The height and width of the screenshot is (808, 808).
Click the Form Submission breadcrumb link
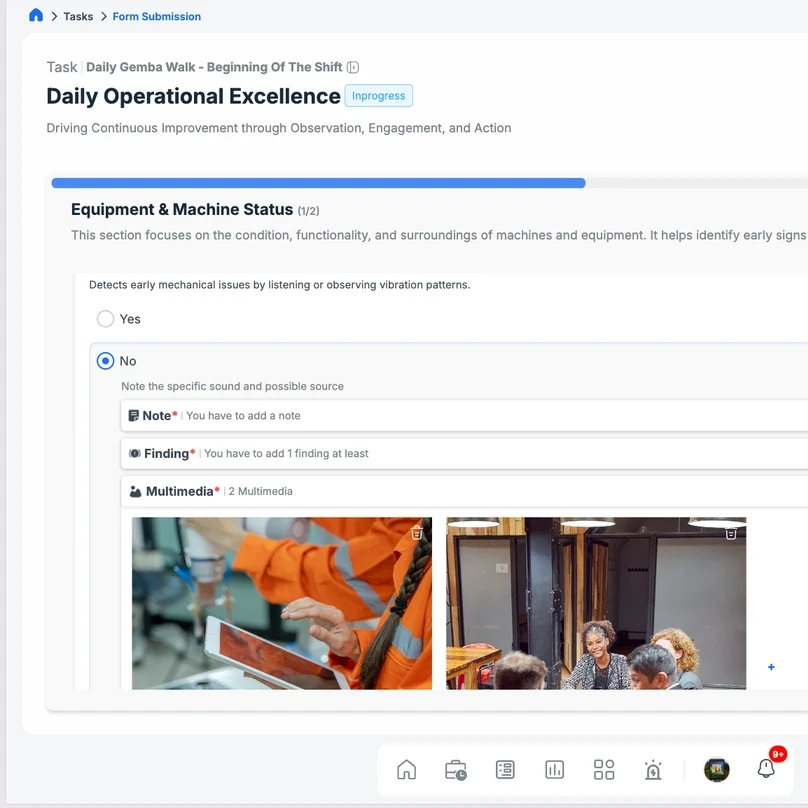pyautogui.click(x=157, y=16)
